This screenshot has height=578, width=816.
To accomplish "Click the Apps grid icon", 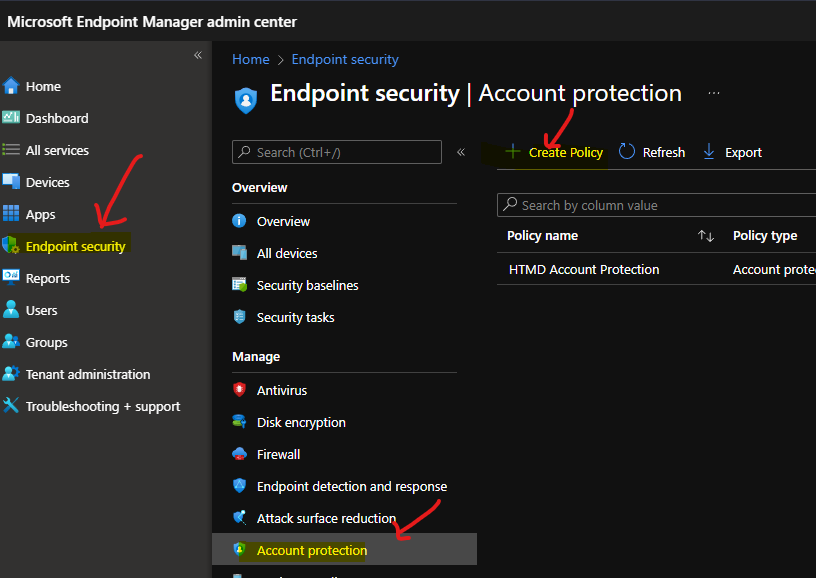I will [10, 214].
